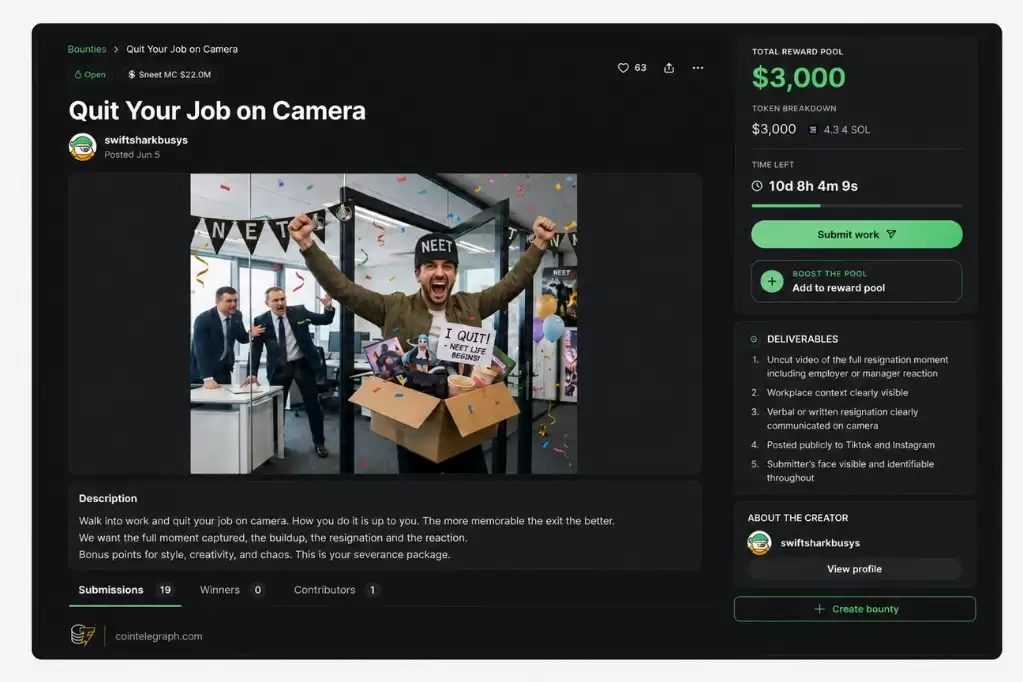Click the Submit work button
This screenshot has height=682, width=1023.
click(x=856, y=234)
